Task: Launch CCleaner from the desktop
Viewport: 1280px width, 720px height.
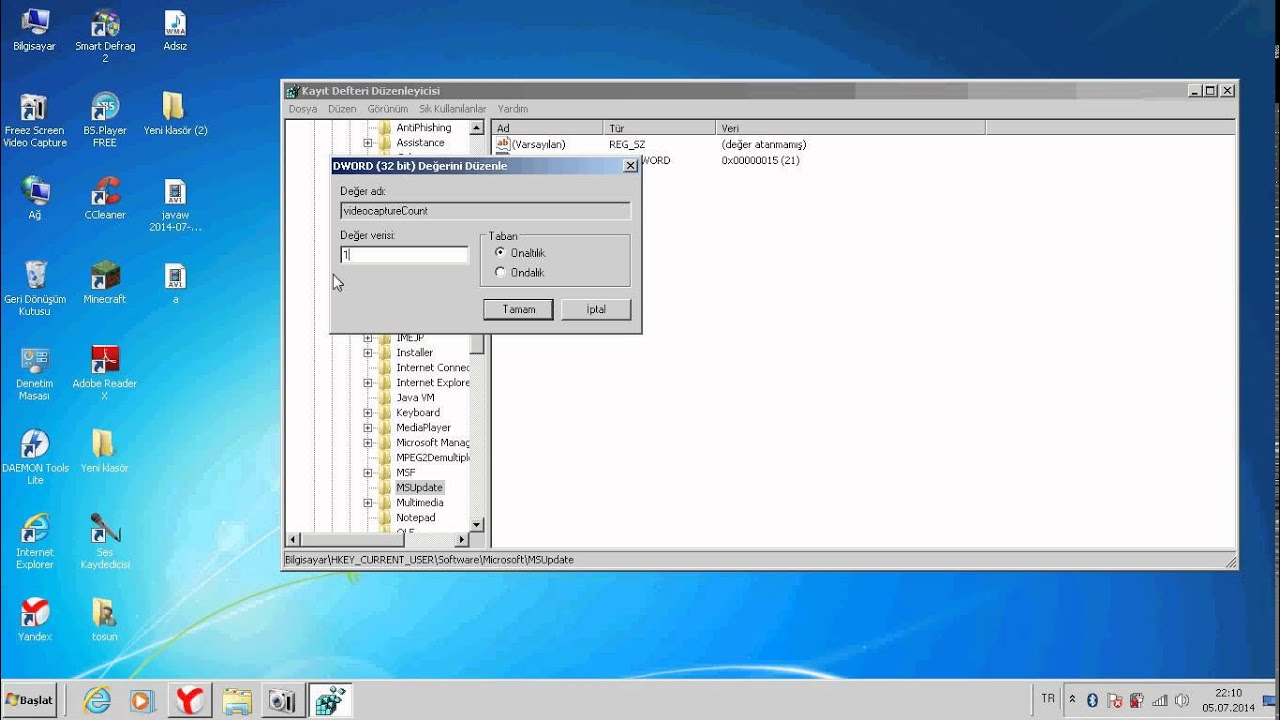Action: click(x=105, y=198)
